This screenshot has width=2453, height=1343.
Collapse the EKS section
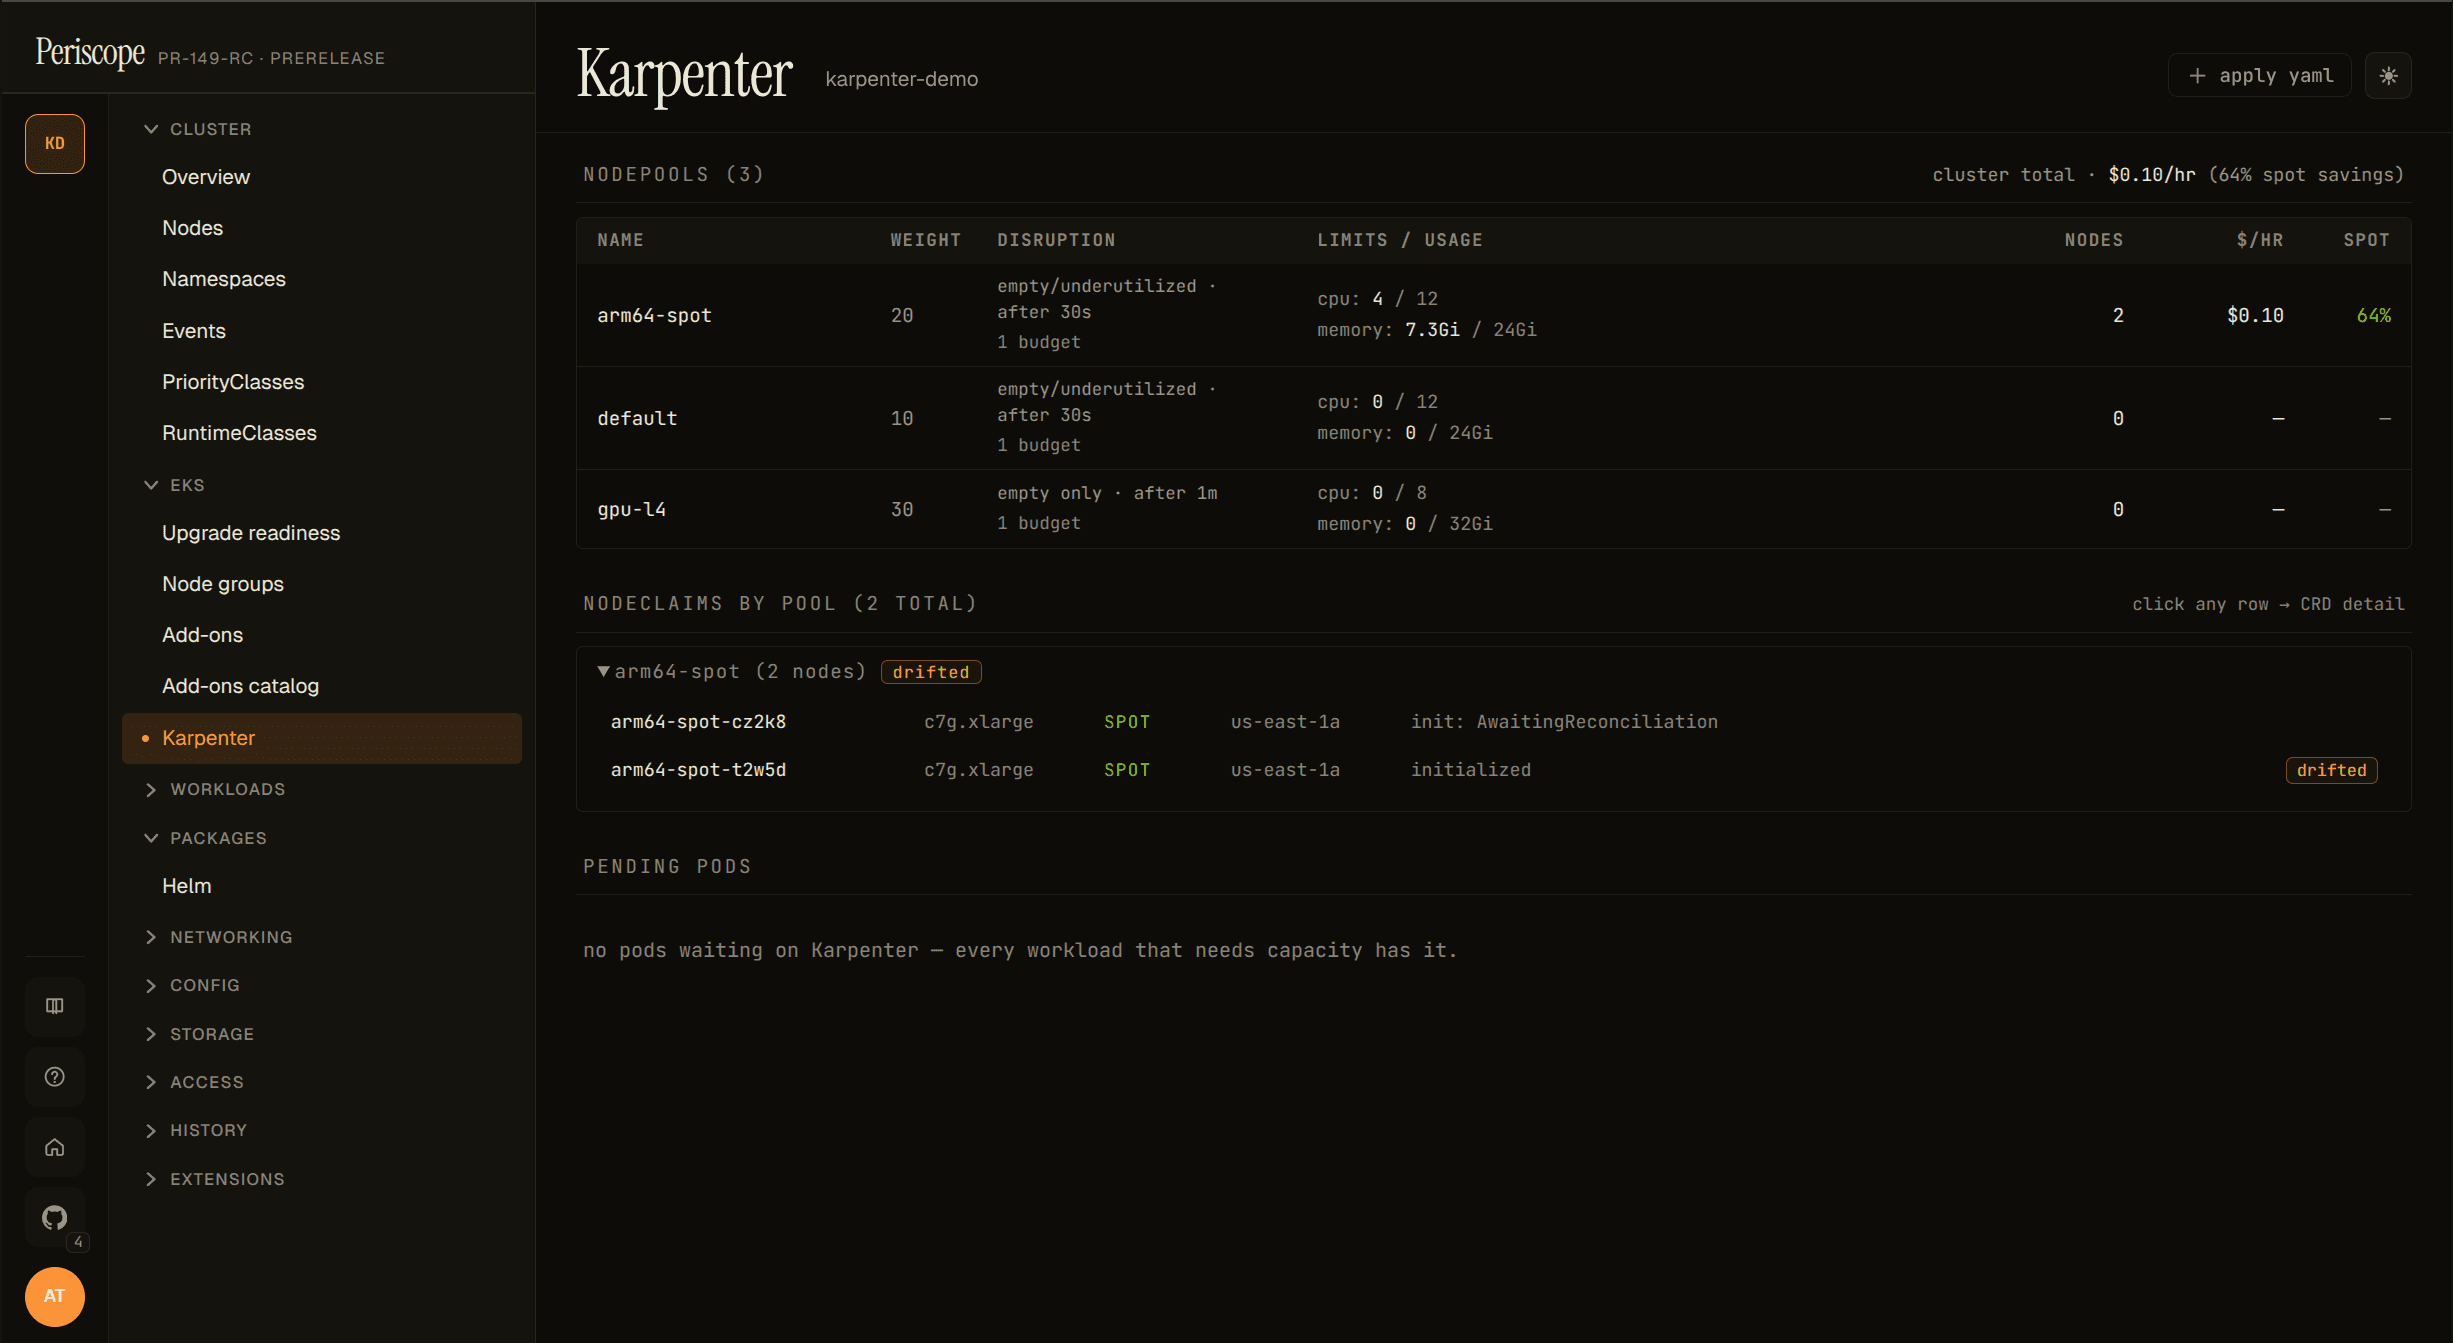(175, 485)
